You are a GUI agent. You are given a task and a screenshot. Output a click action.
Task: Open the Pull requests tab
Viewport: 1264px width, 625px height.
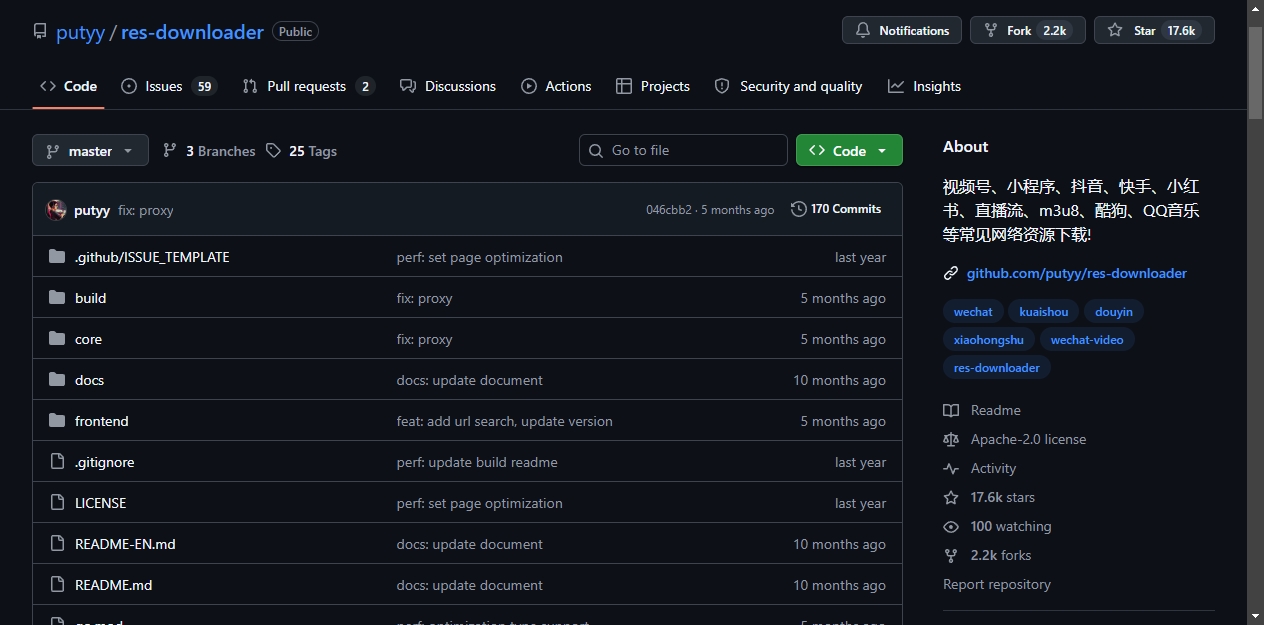[308, 86]
